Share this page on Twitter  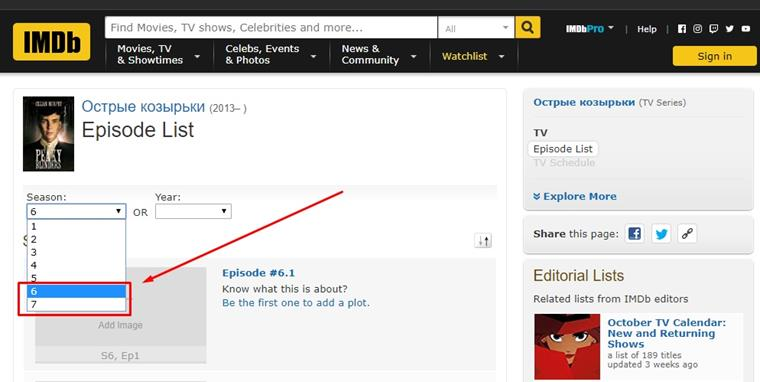661,234
